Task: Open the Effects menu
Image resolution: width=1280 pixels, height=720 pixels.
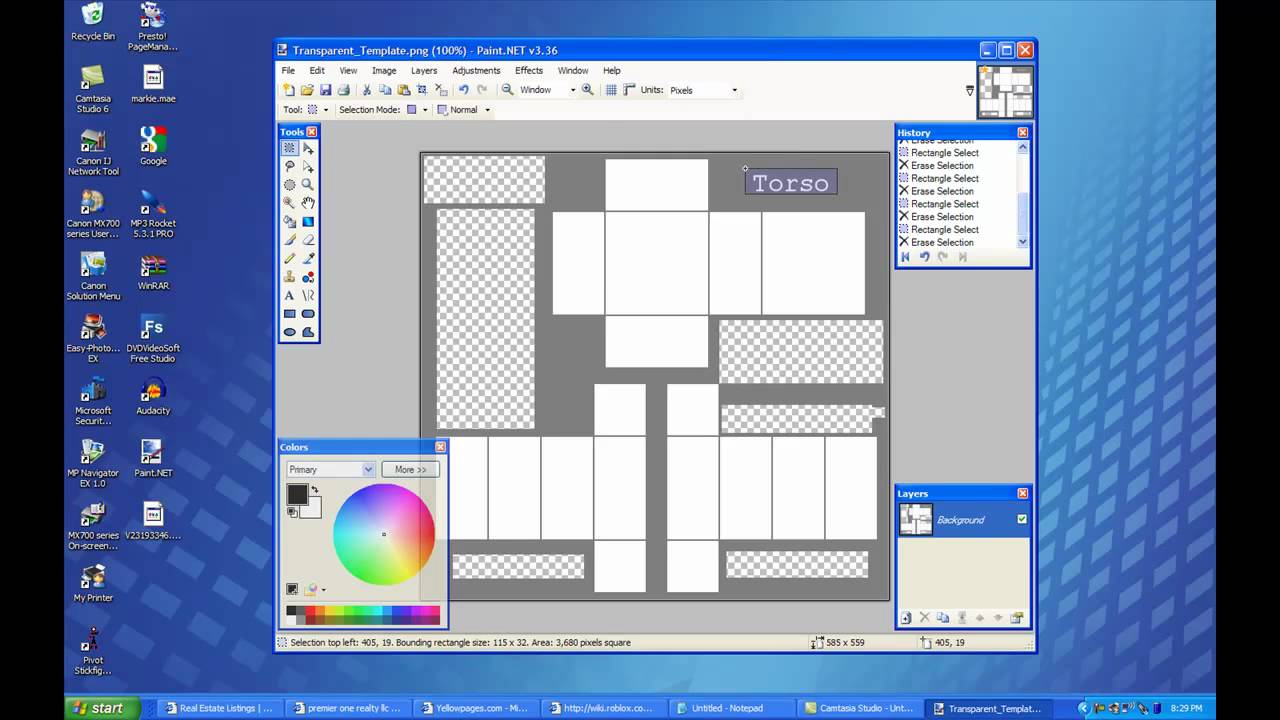Action: pos(529,71)
